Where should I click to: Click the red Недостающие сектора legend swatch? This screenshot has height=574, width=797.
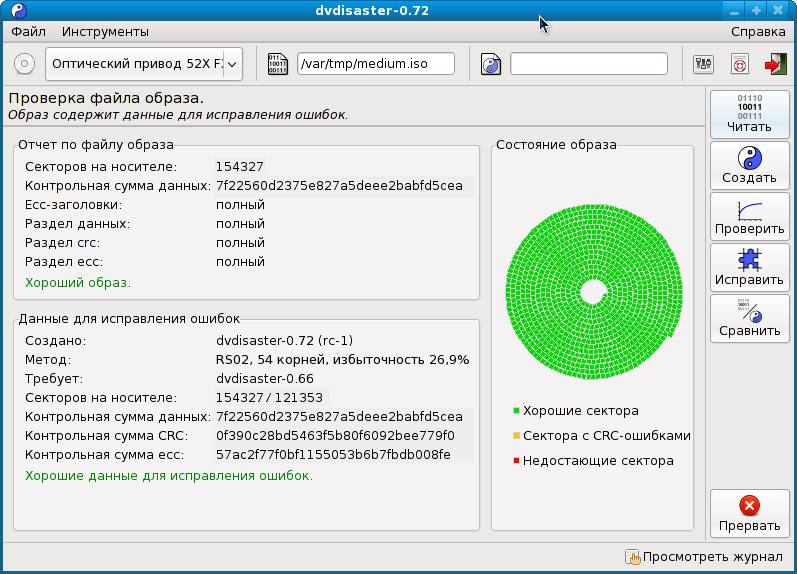(516, 461)
